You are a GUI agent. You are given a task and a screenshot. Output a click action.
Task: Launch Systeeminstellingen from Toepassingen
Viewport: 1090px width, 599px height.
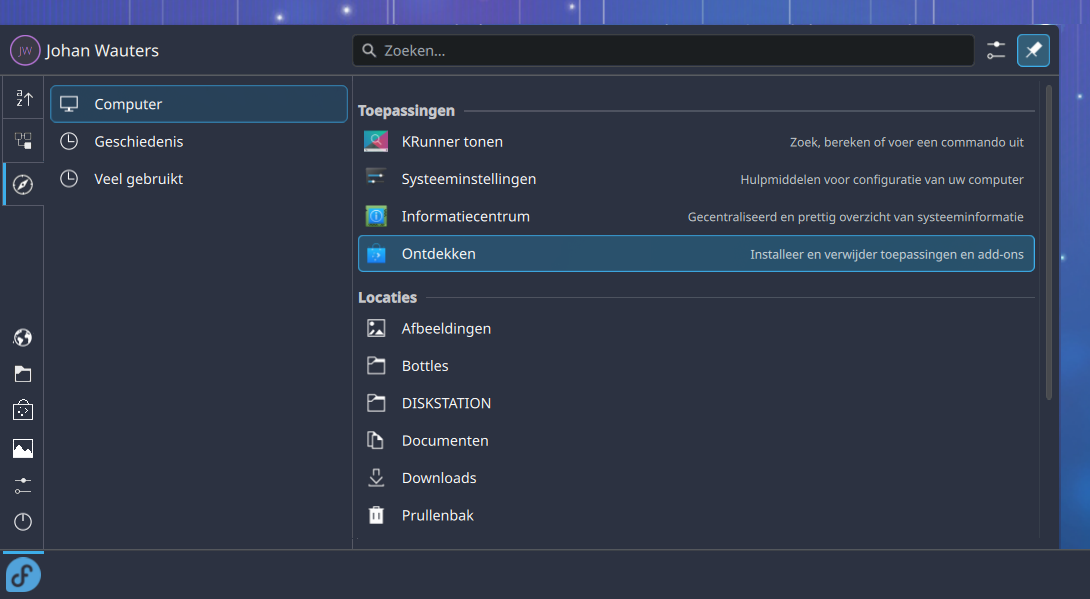[x=468, y=179]
